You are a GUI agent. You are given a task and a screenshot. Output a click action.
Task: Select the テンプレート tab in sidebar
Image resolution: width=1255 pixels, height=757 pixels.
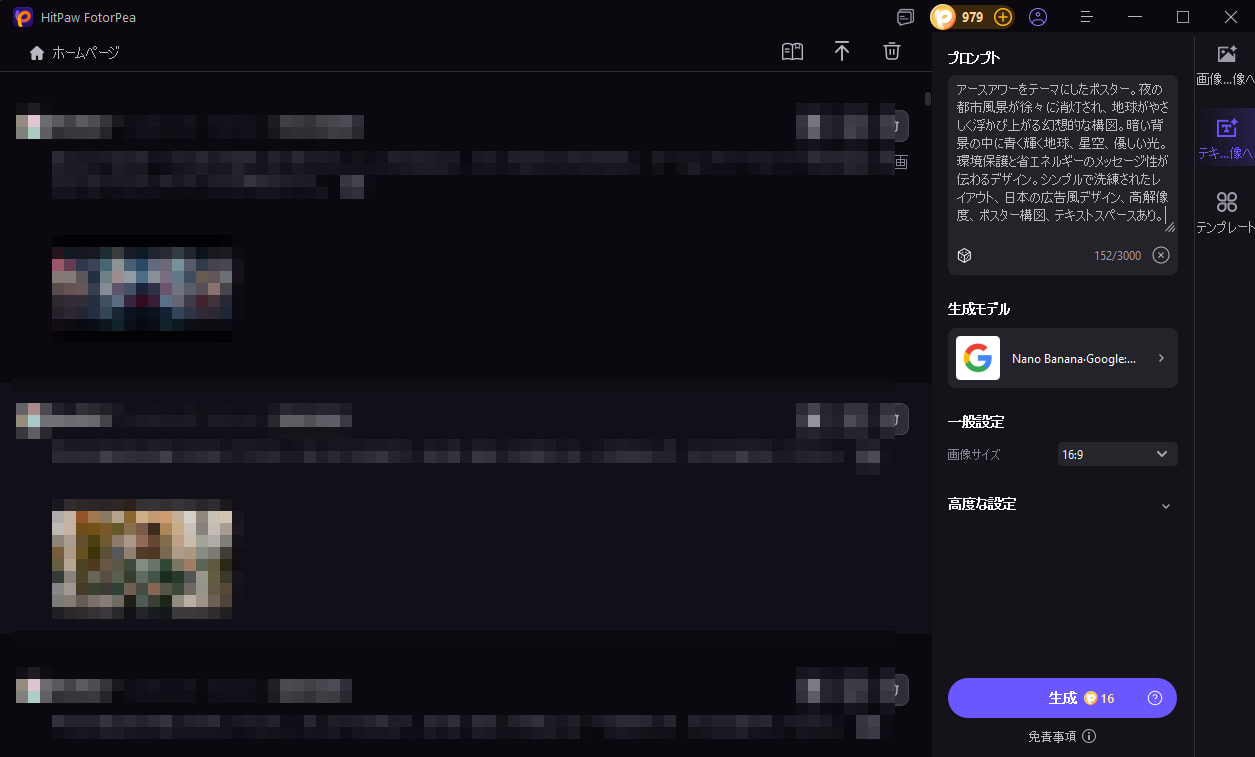point(1226,213)
